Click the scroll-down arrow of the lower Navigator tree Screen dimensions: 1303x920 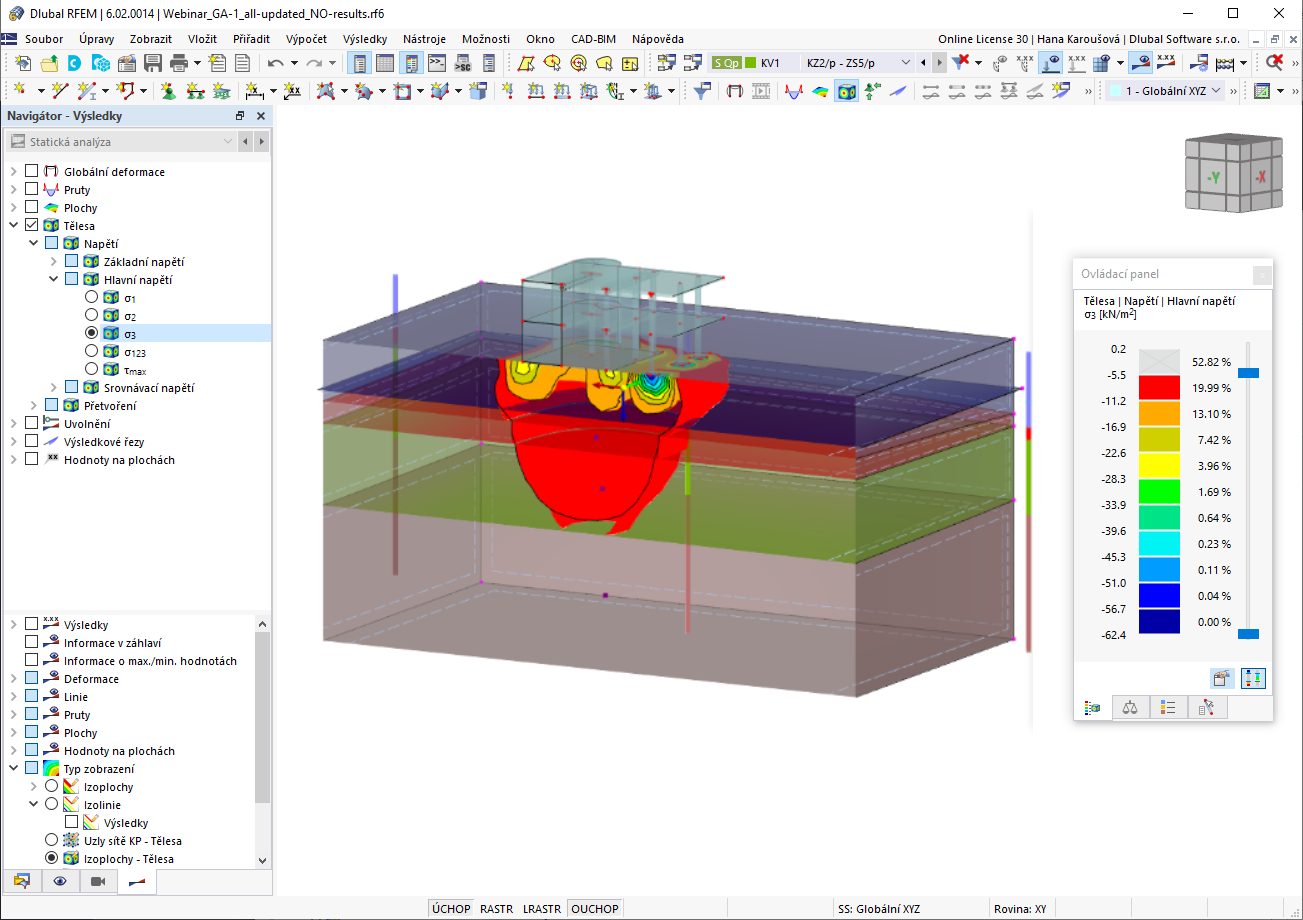pos(263,860)
